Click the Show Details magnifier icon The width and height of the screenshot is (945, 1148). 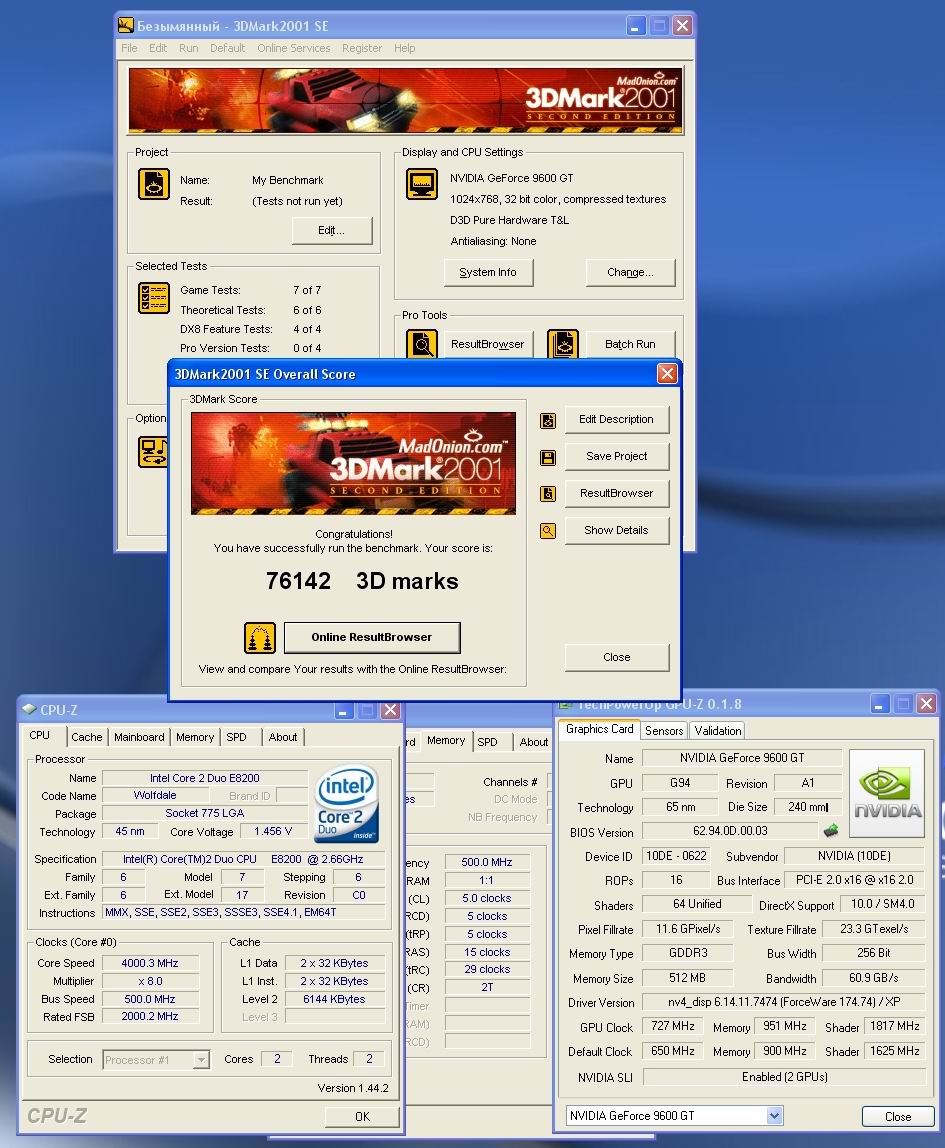(548, 531)
